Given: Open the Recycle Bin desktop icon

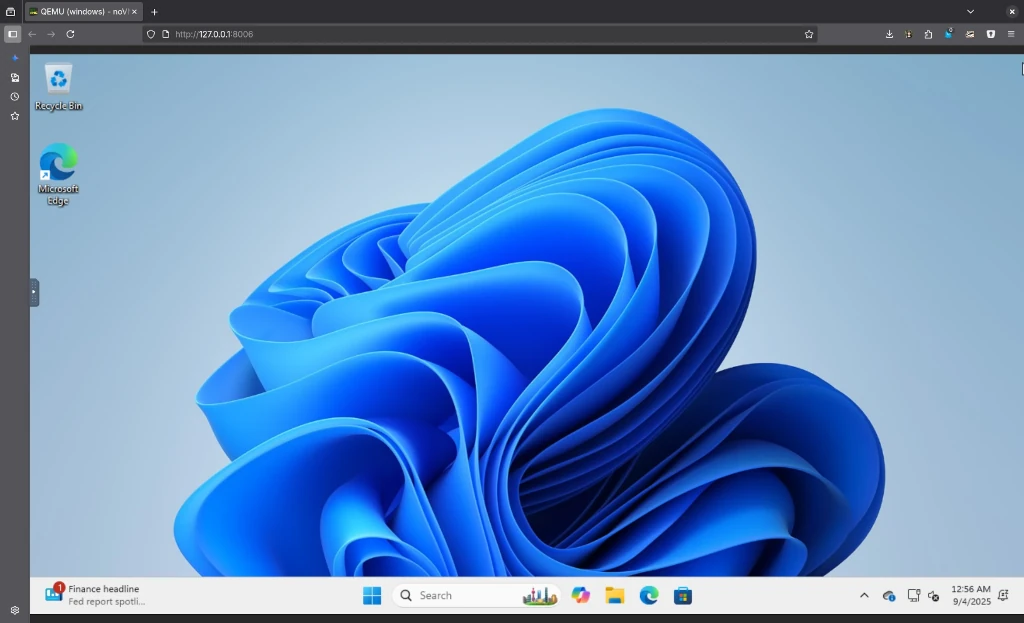Looking at the screenshot, I should 58,87.
